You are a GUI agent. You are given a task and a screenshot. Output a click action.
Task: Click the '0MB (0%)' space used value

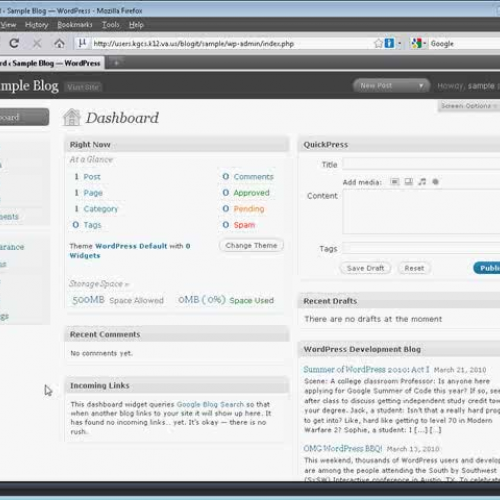click(202, 300)
